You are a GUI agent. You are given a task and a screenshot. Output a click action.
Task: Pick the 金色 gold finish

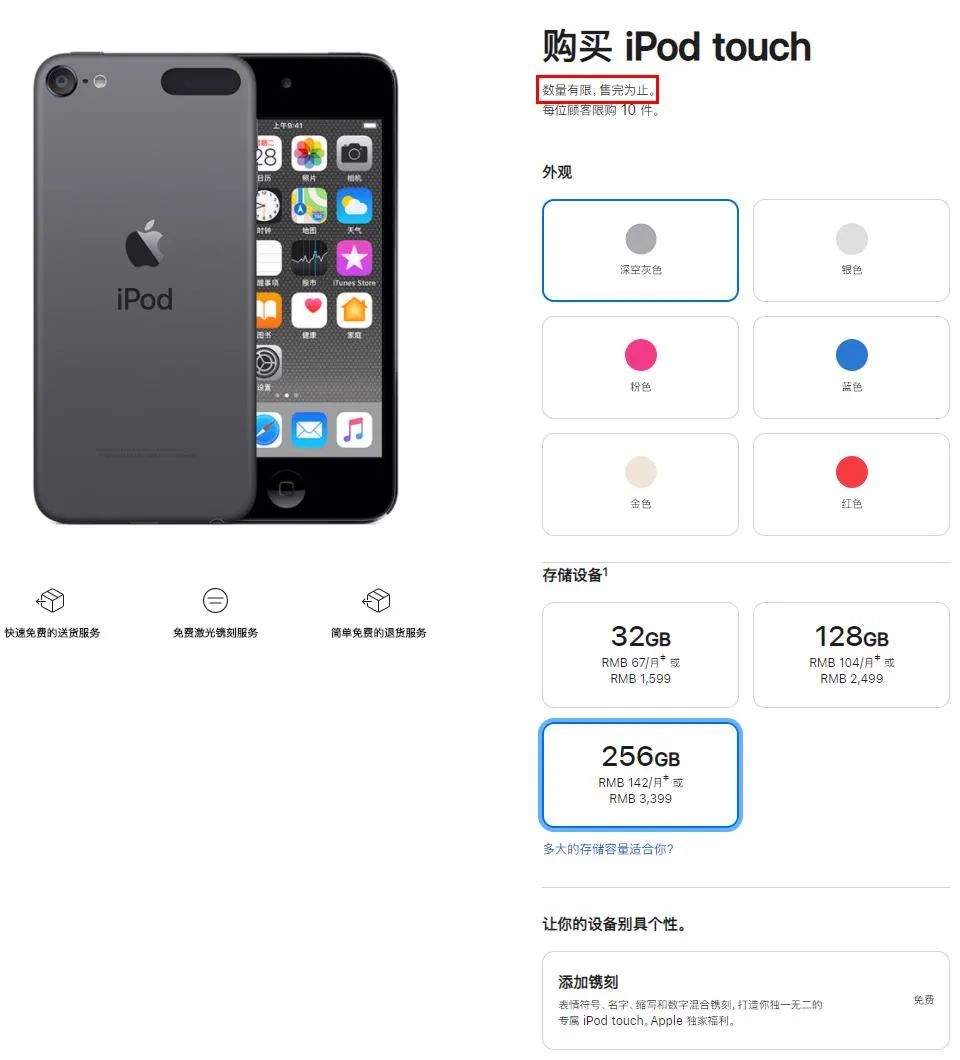point(640,484)
